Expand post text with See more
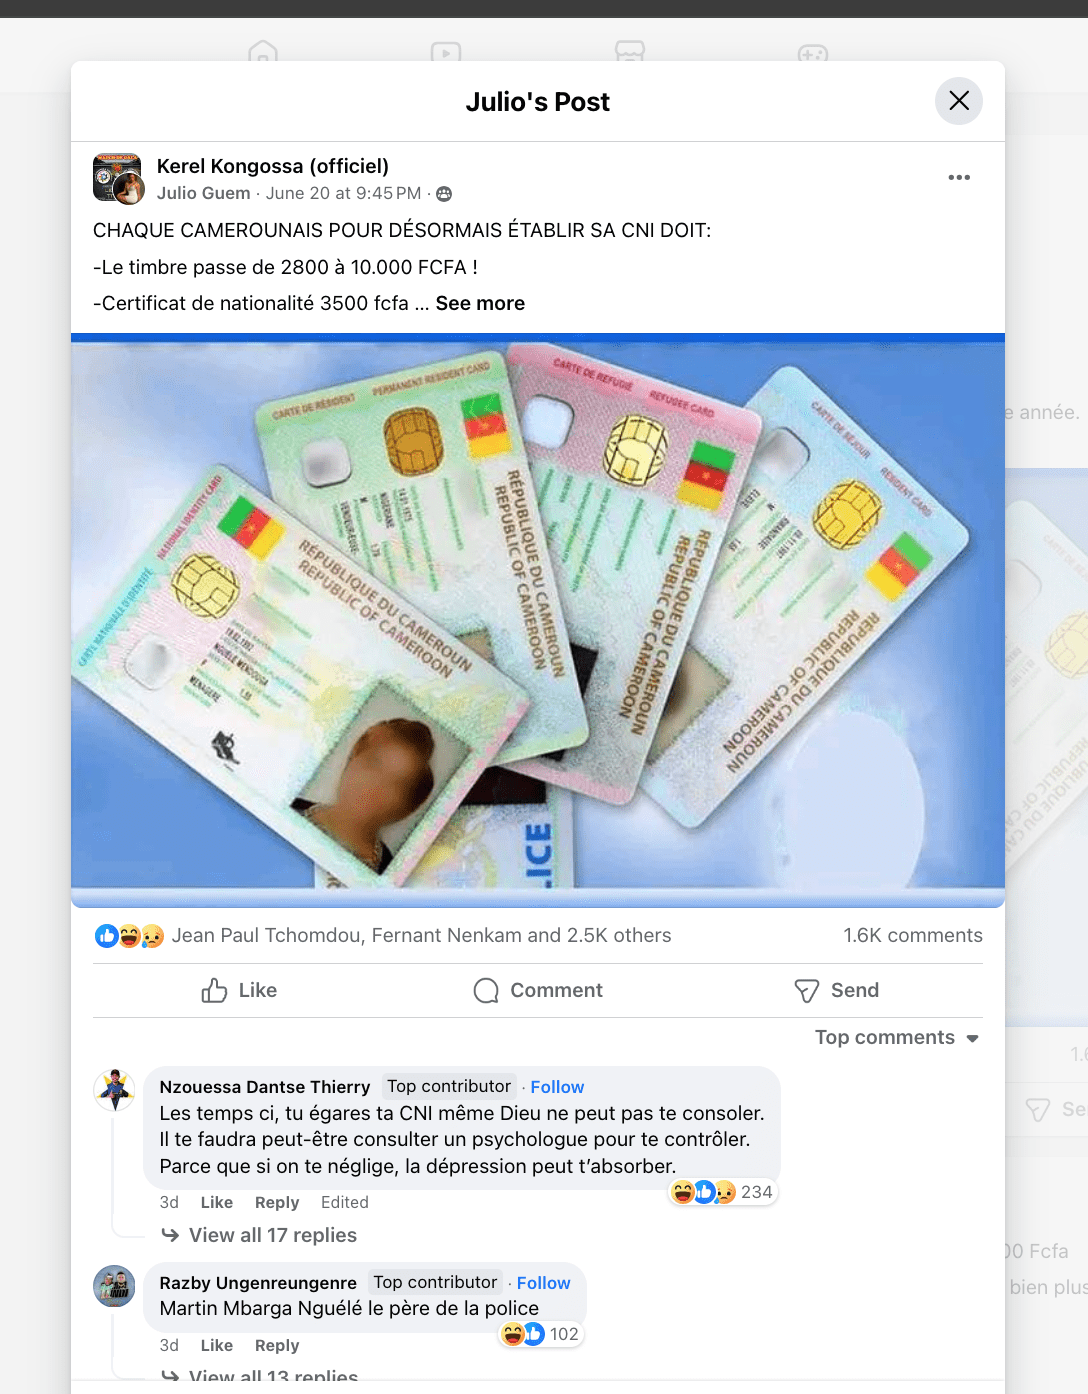This screenshot has width=1088, height=1394. (480, 303)
